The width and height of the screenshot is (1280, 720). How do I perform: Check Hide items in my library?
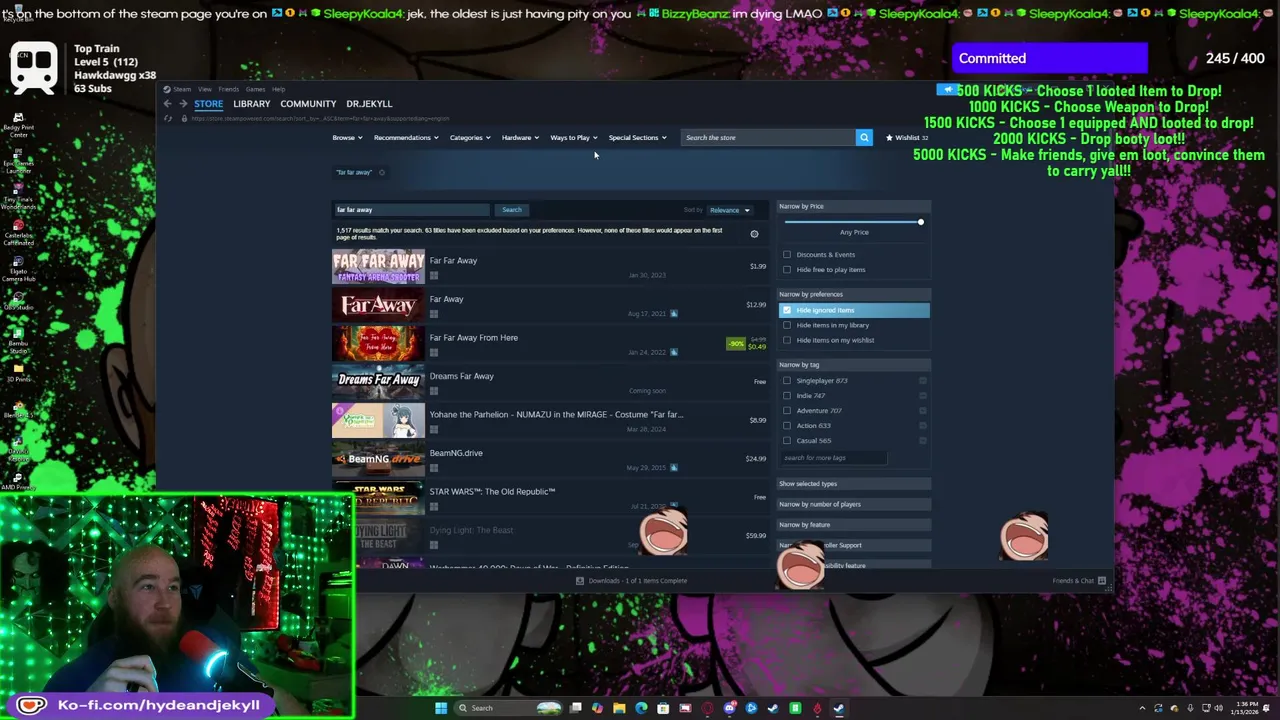787,325
